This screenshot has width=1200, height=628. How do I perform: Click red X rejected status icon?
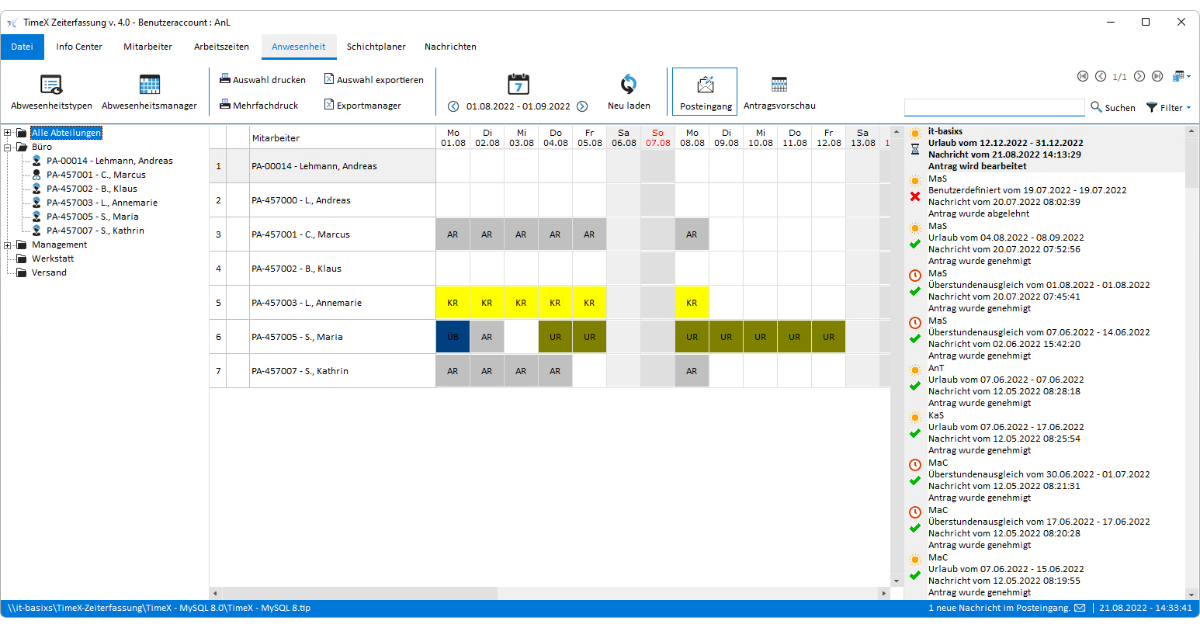click(x=914, y=196)
